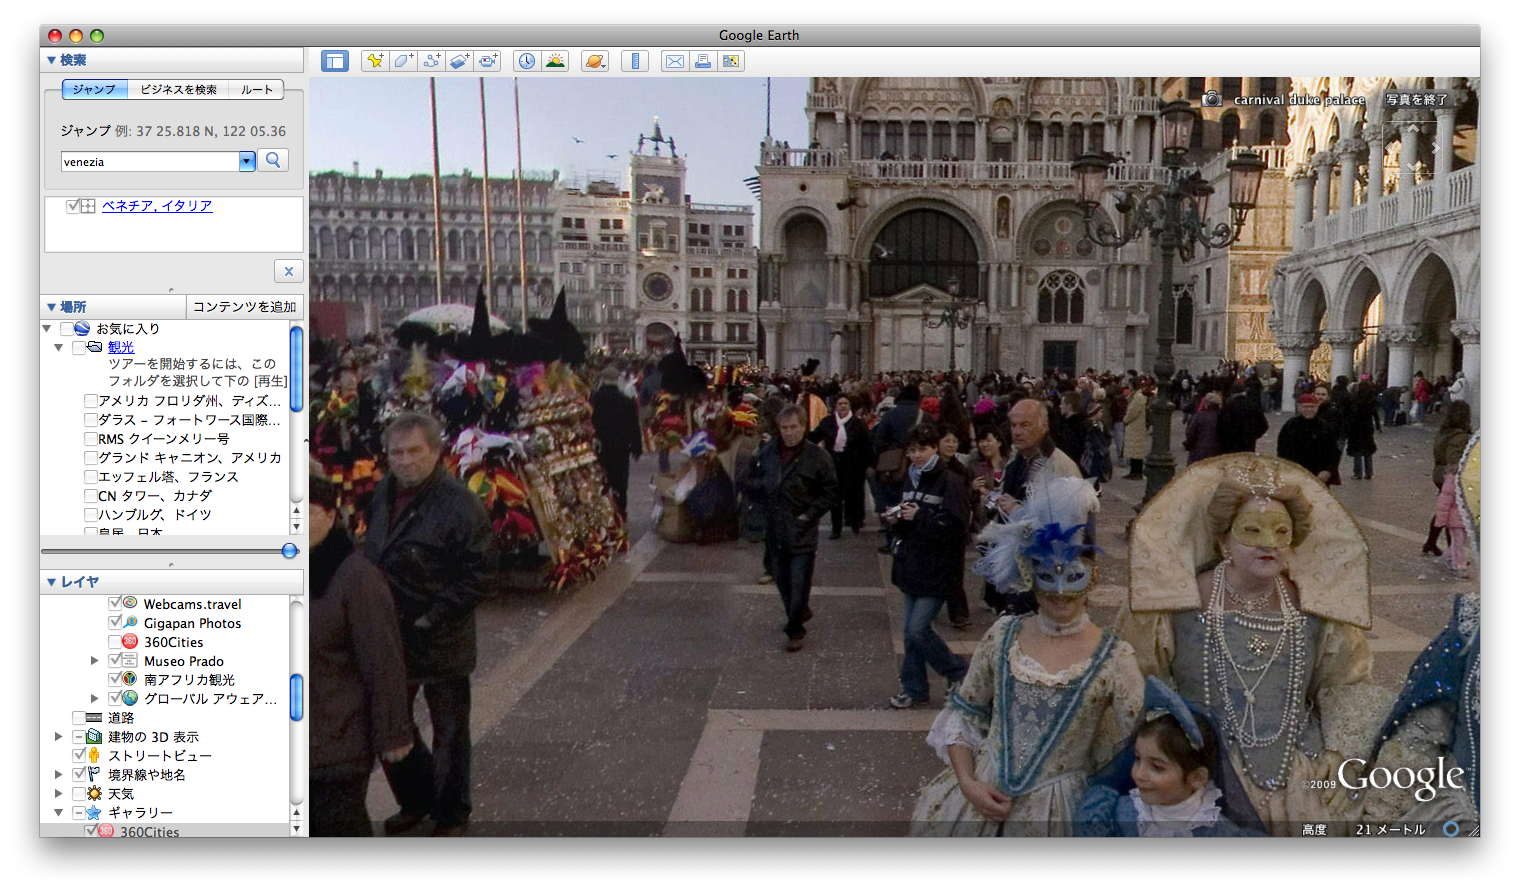Enable the 天気 weather layer checkbox
1520x892 pixels.
coord(79,794)
